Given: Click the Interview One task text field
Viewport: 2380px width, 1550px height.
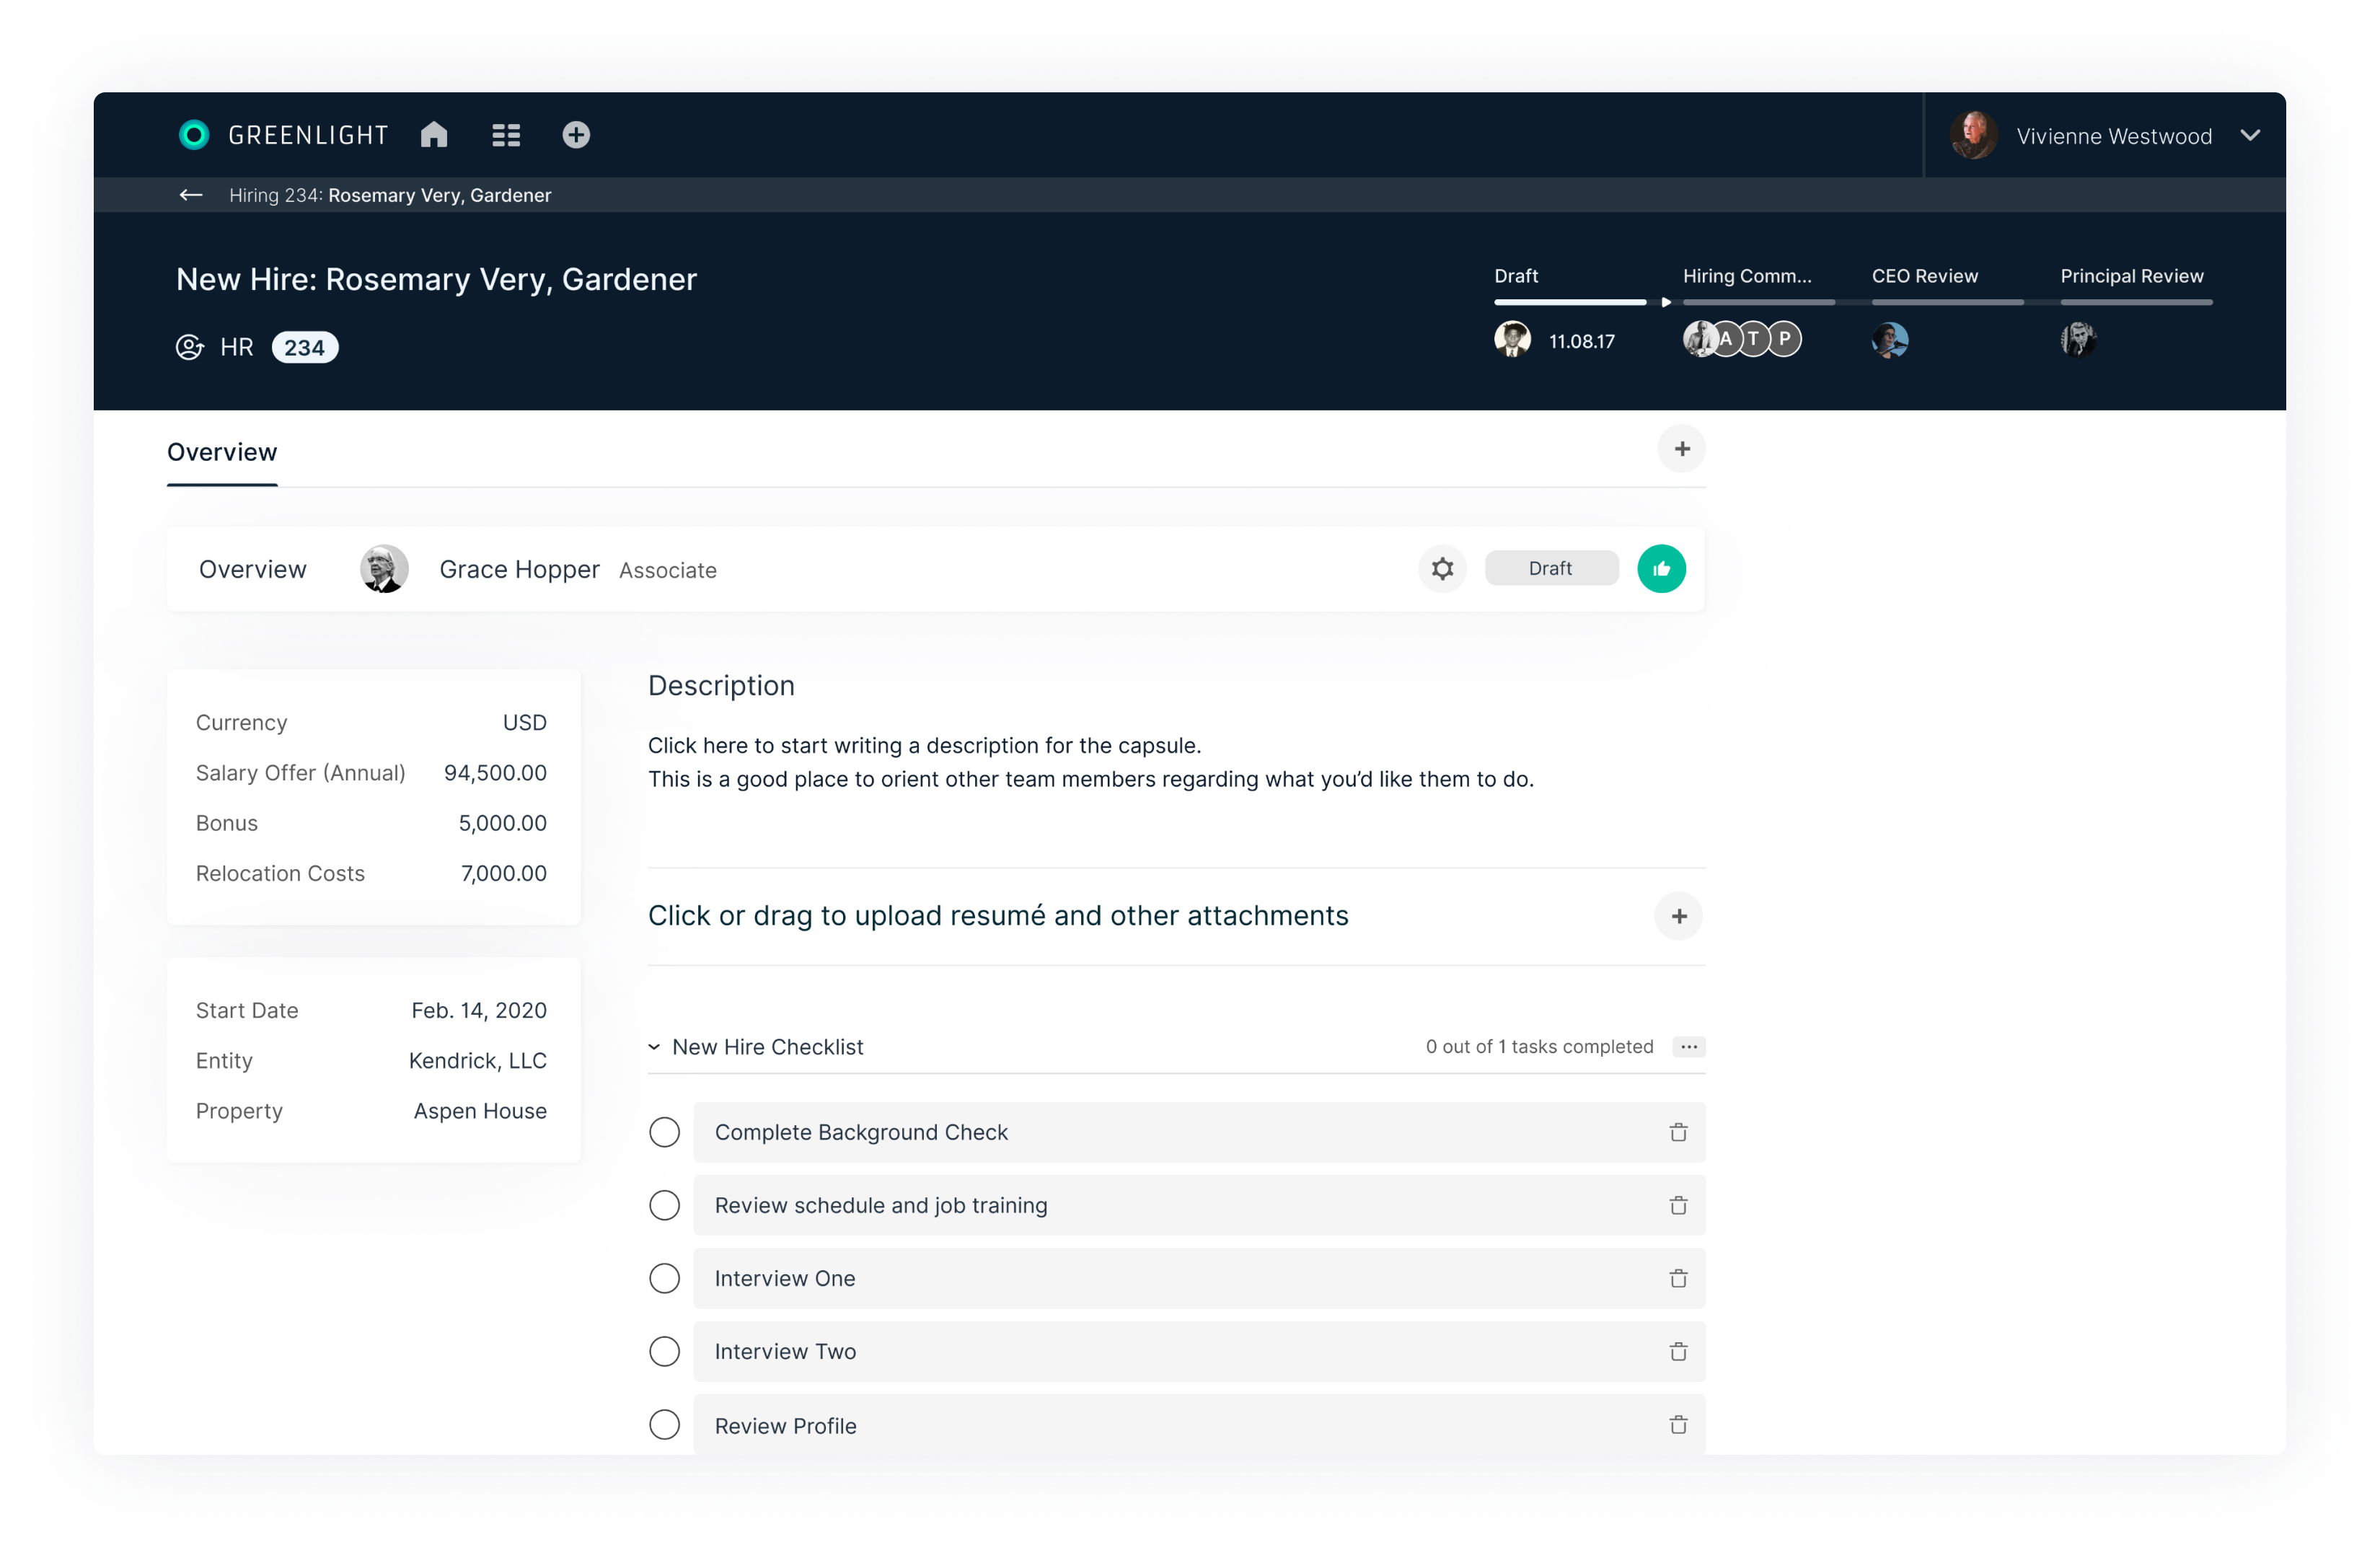Looking at the screenshot, I should (x=1199, y=1278).
